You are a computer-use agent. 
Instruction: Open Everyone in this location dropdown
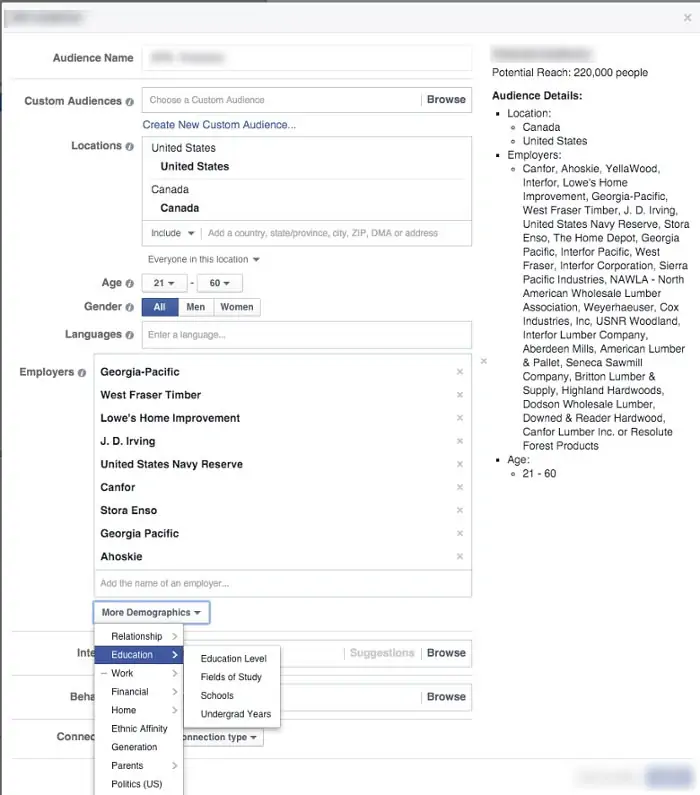[204, 259]
